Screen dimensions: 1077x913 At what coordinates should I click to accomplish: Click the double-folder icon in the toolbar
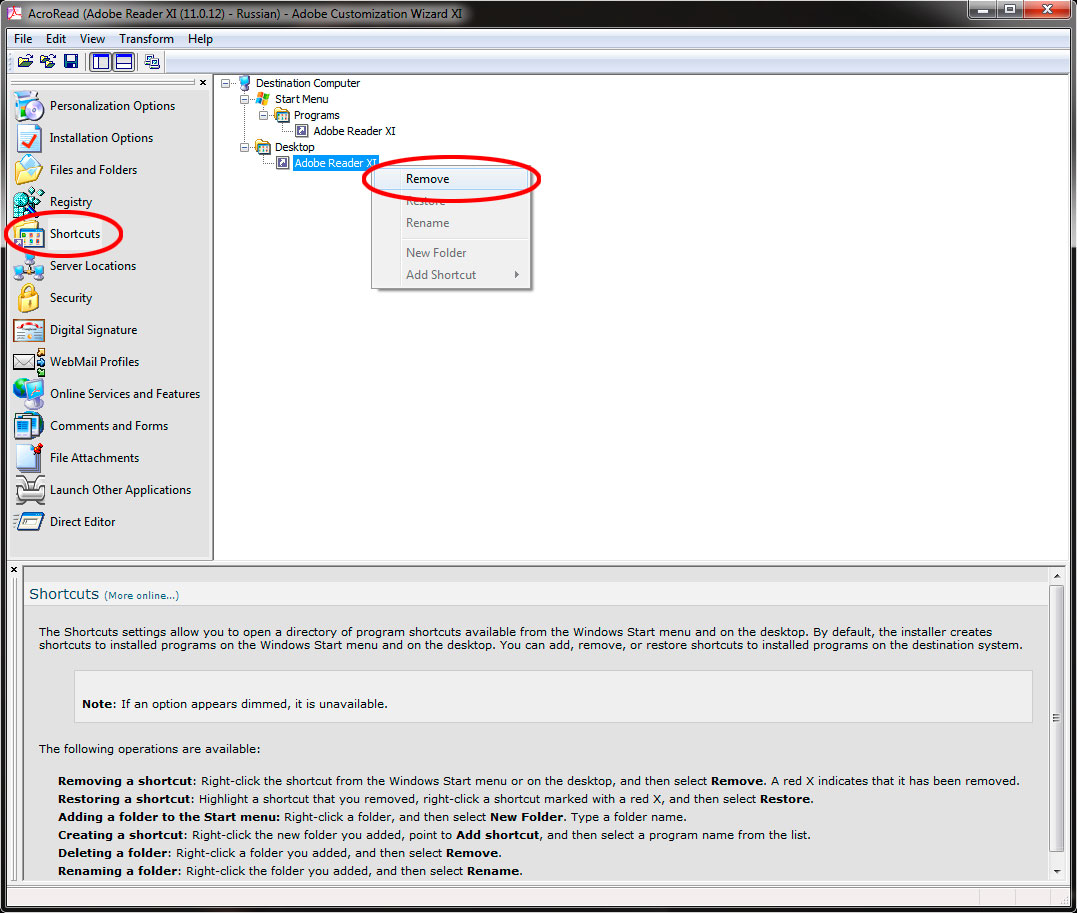tap(47, 62)
